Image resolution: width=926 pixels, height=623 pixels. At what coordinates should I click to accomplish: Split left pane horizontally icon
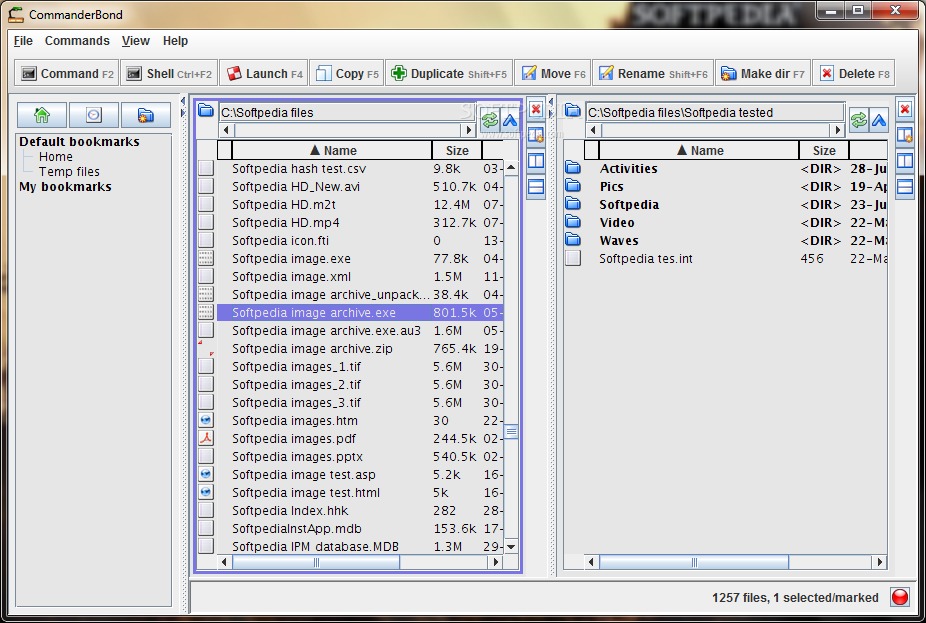pos(536,187)
